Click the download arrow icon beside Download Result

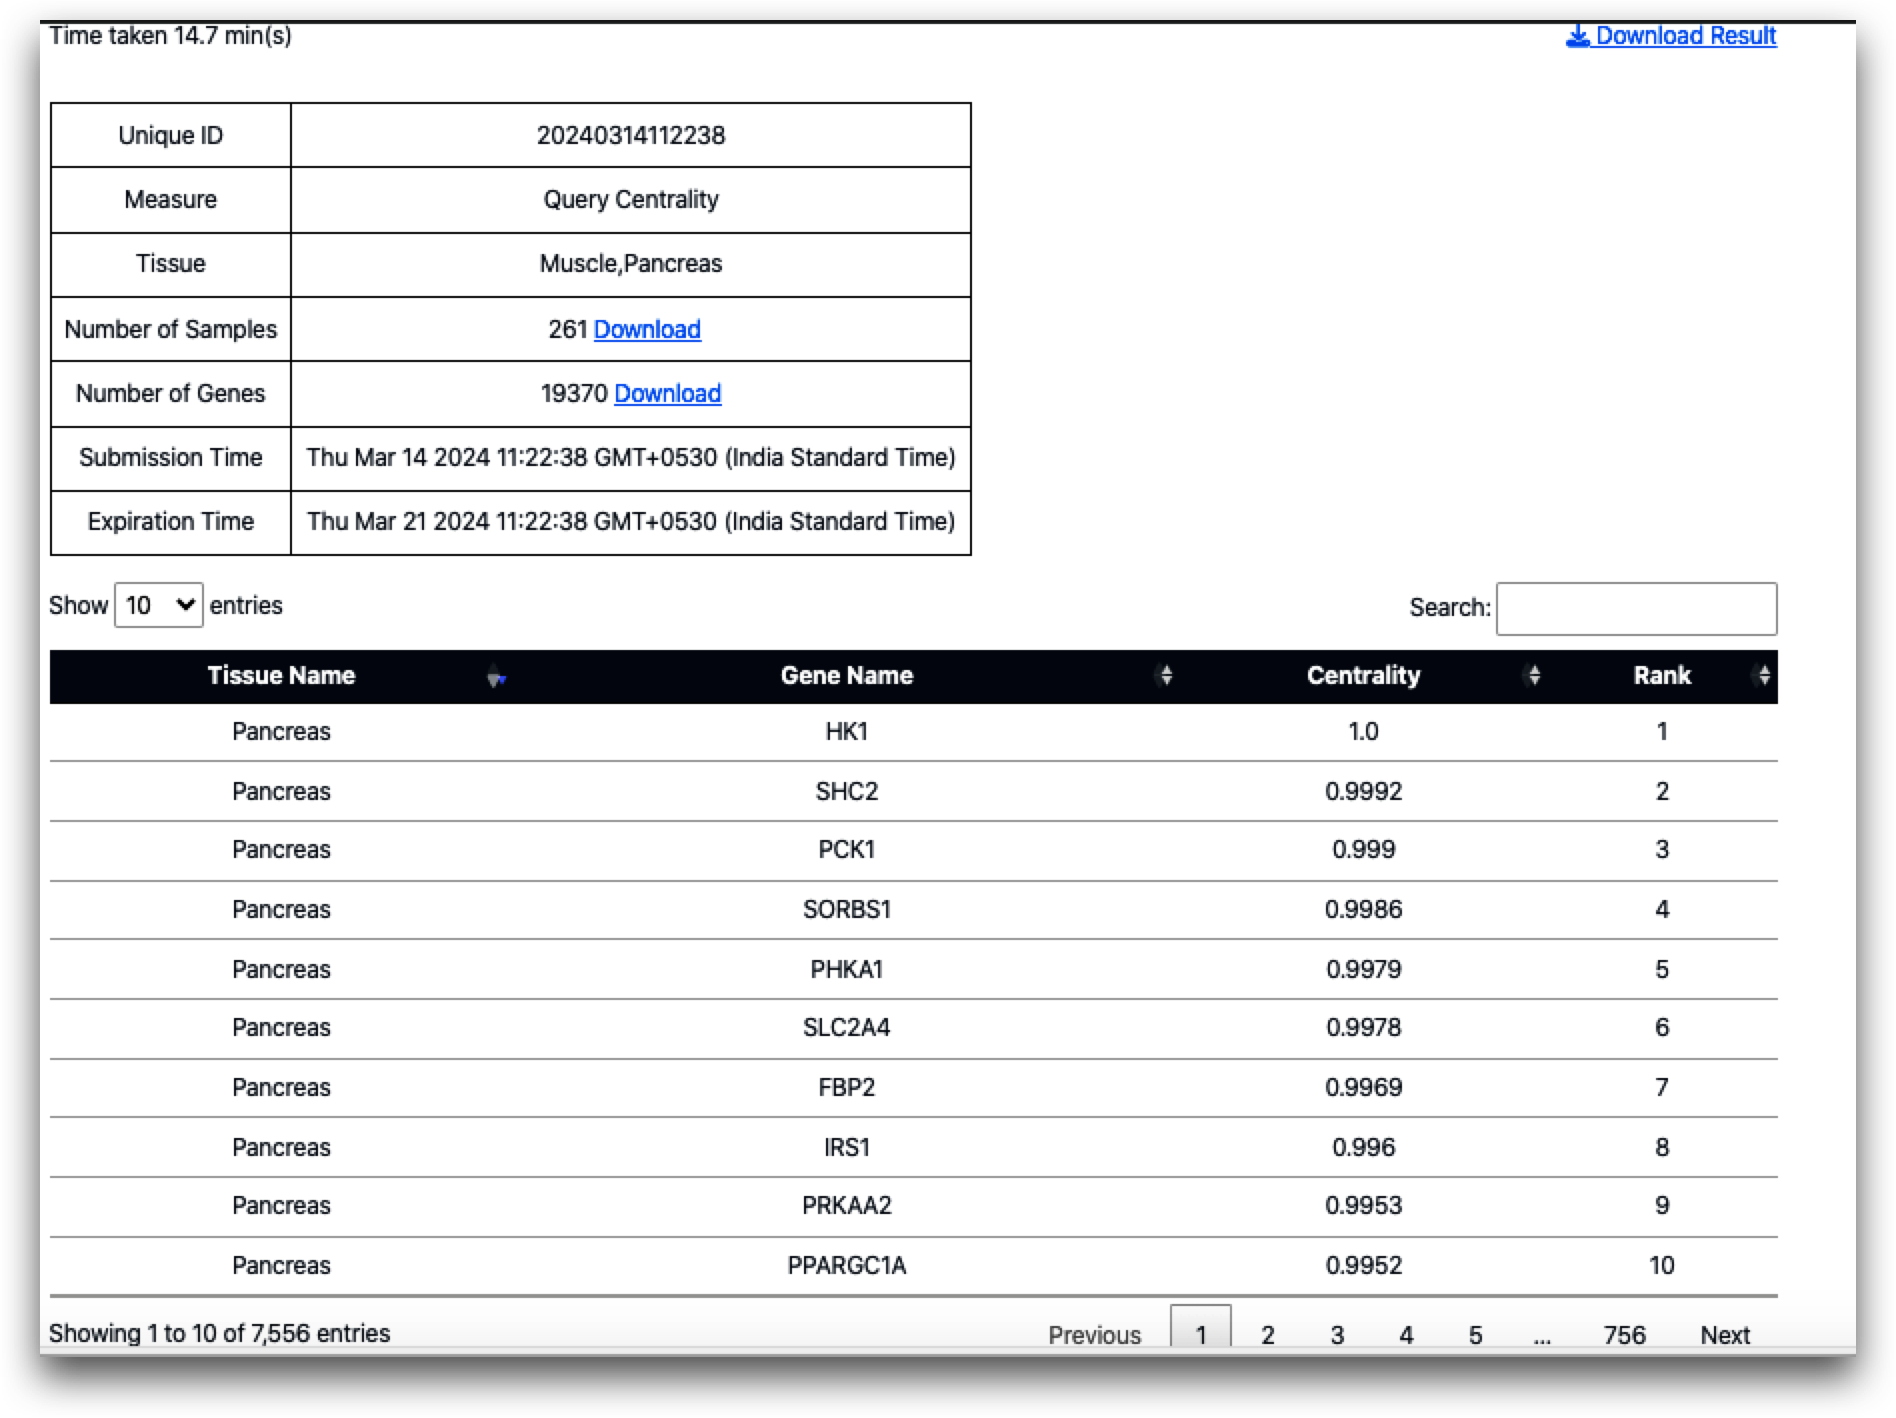click(1577, 36)
